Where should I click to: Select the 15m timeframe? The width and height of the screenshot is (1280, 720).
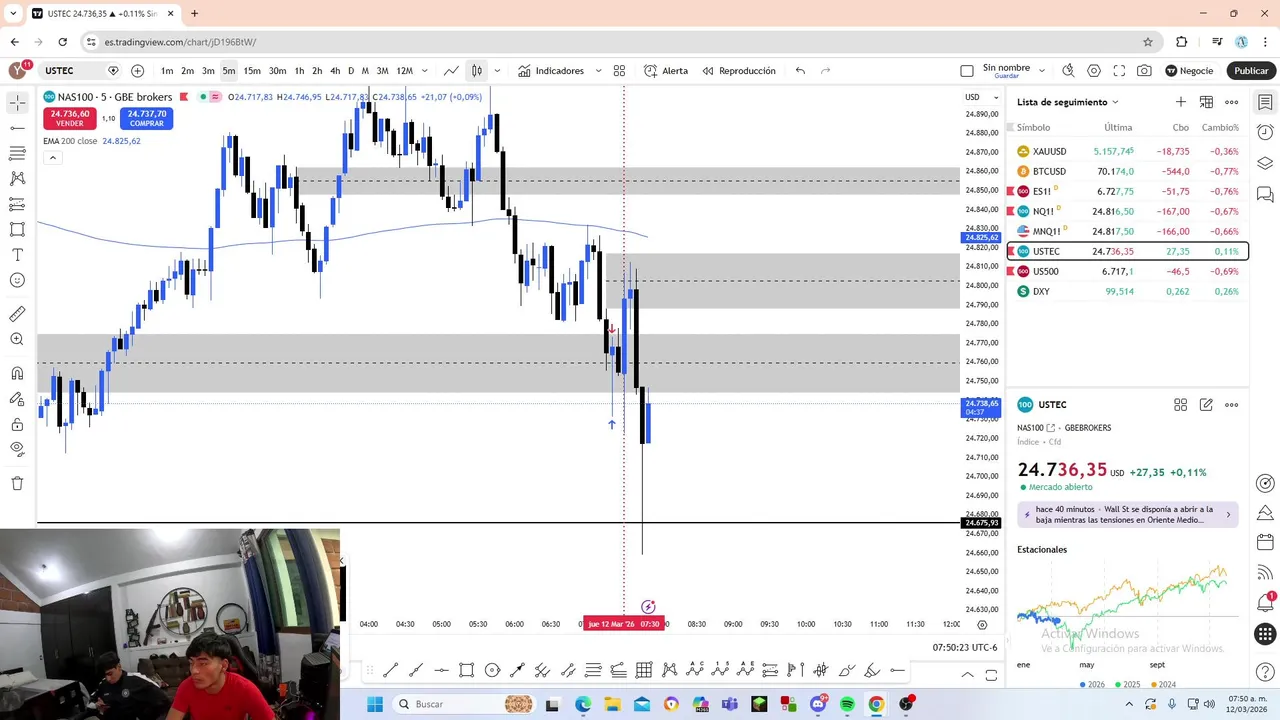pos(252,71)
